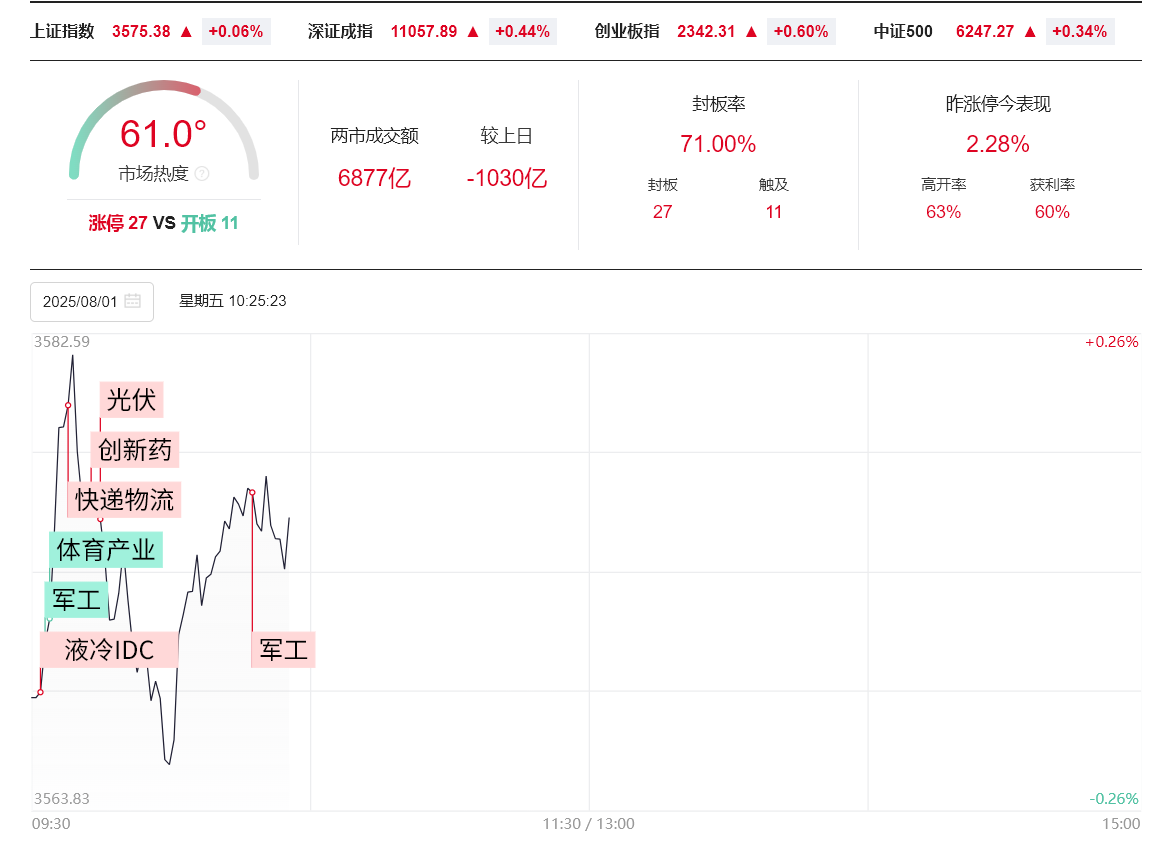Click the +0.60% badge for 创业板指
Viewport: 1160px width, 841px height.
[801, 31]
